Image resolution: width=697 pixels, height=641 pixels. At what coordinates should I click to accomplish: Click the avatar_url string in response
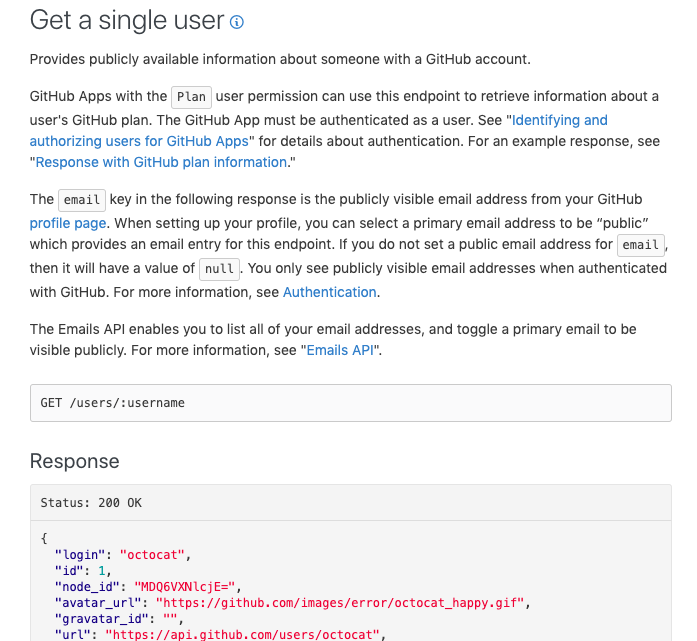tap(340, 603)
